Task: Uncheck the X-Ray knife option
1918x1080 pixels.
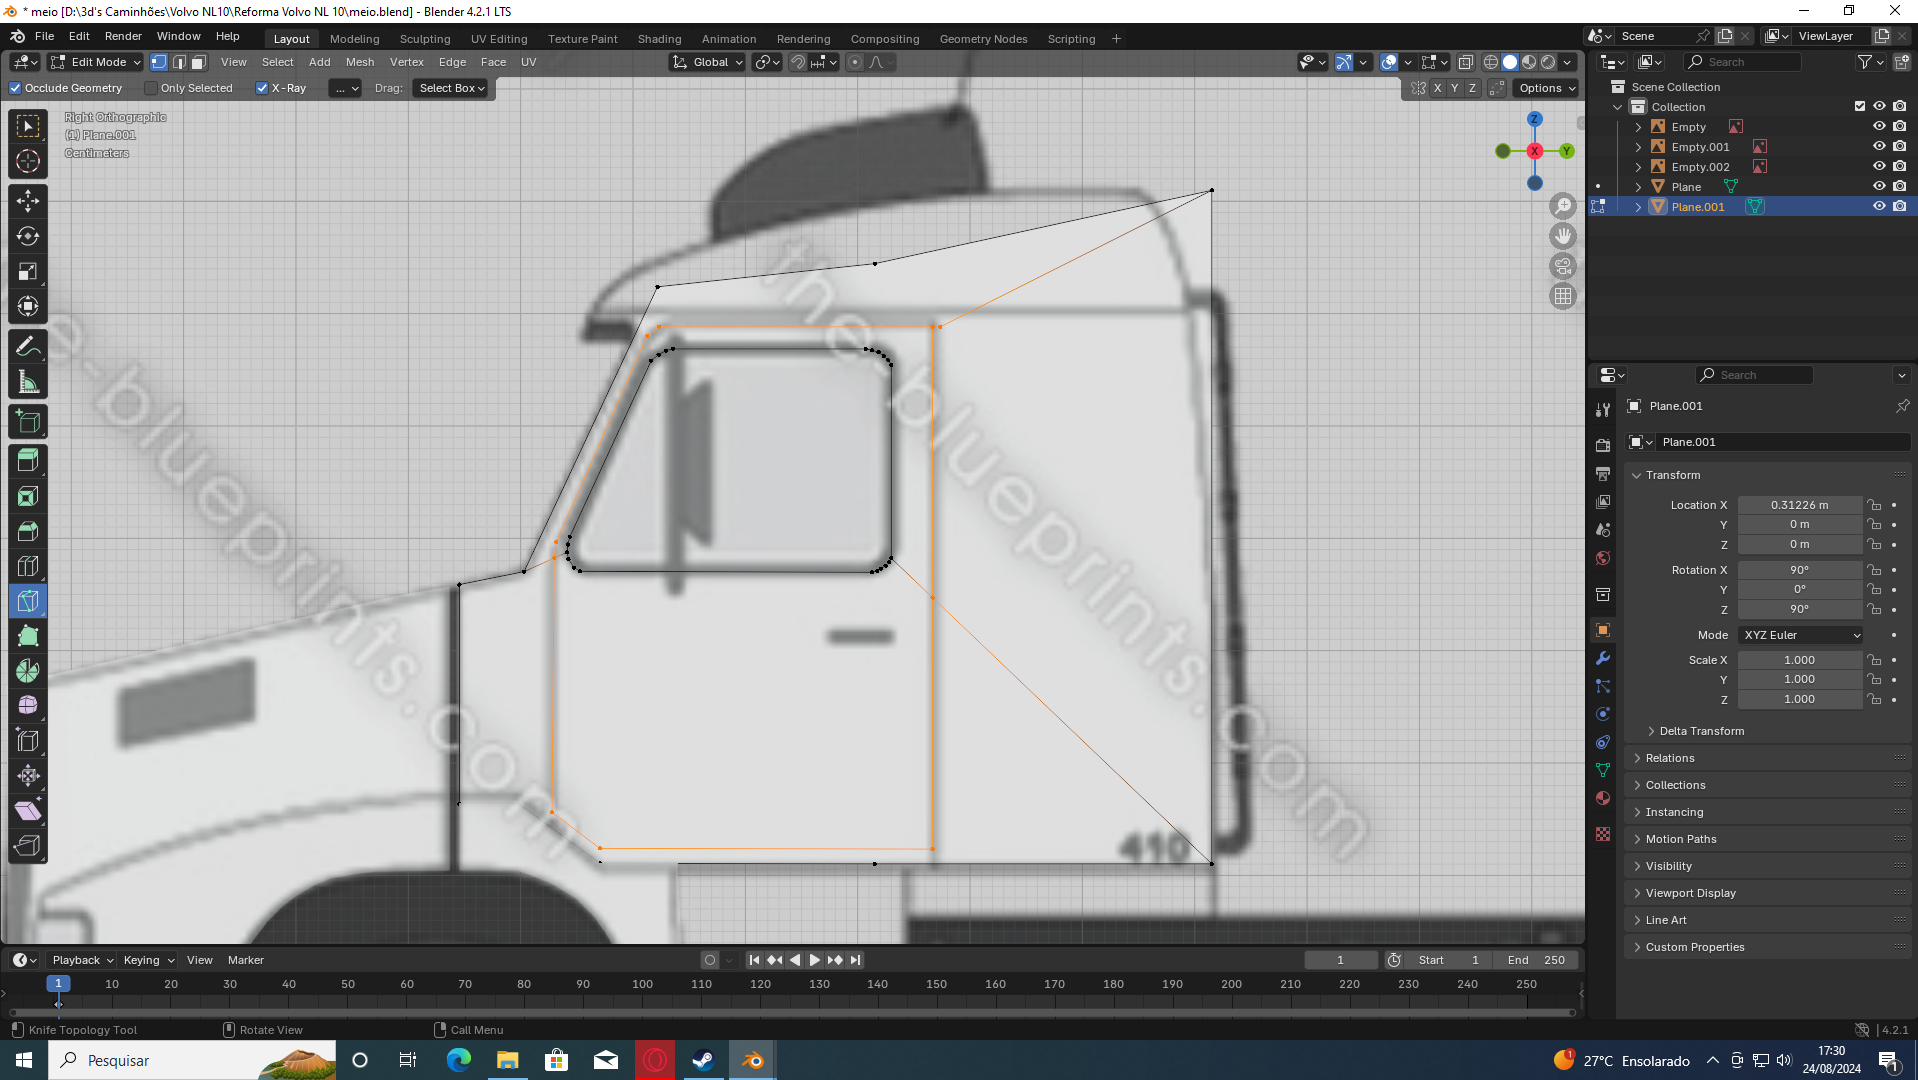Action: [x=262, y=88]
